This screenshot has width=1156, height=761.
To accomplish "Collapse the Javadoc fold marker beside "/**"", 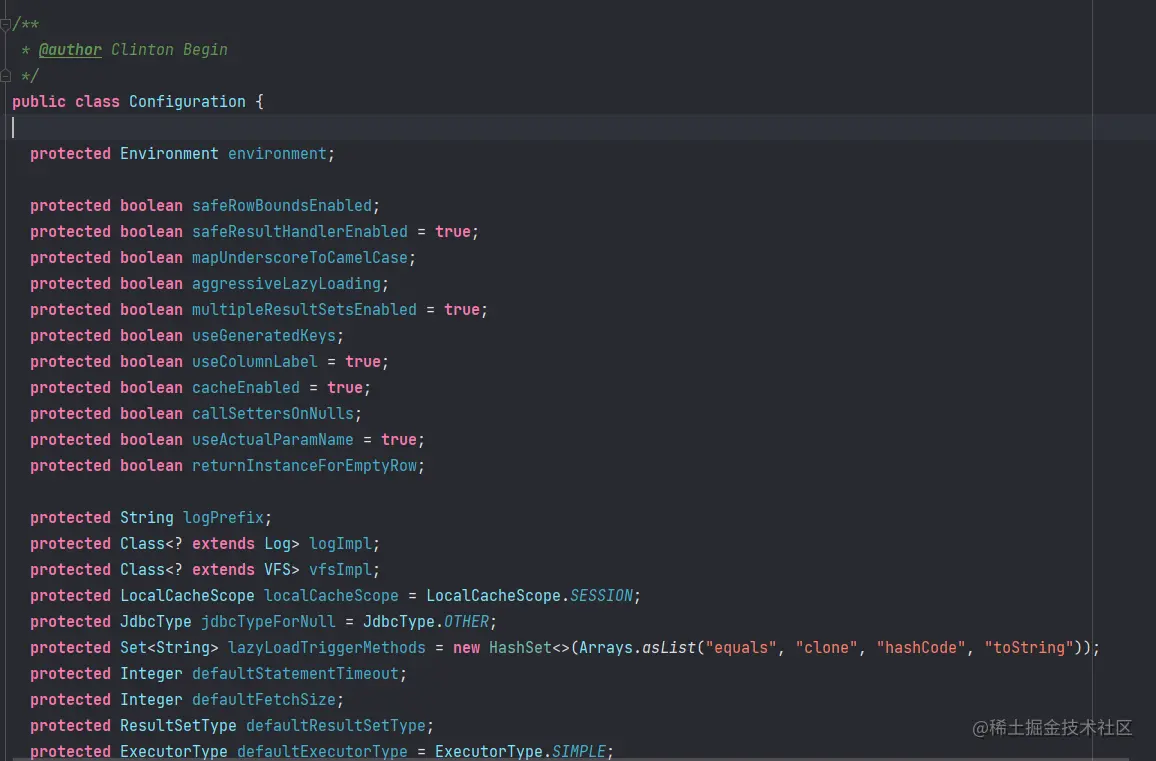I will pos(5,24).
